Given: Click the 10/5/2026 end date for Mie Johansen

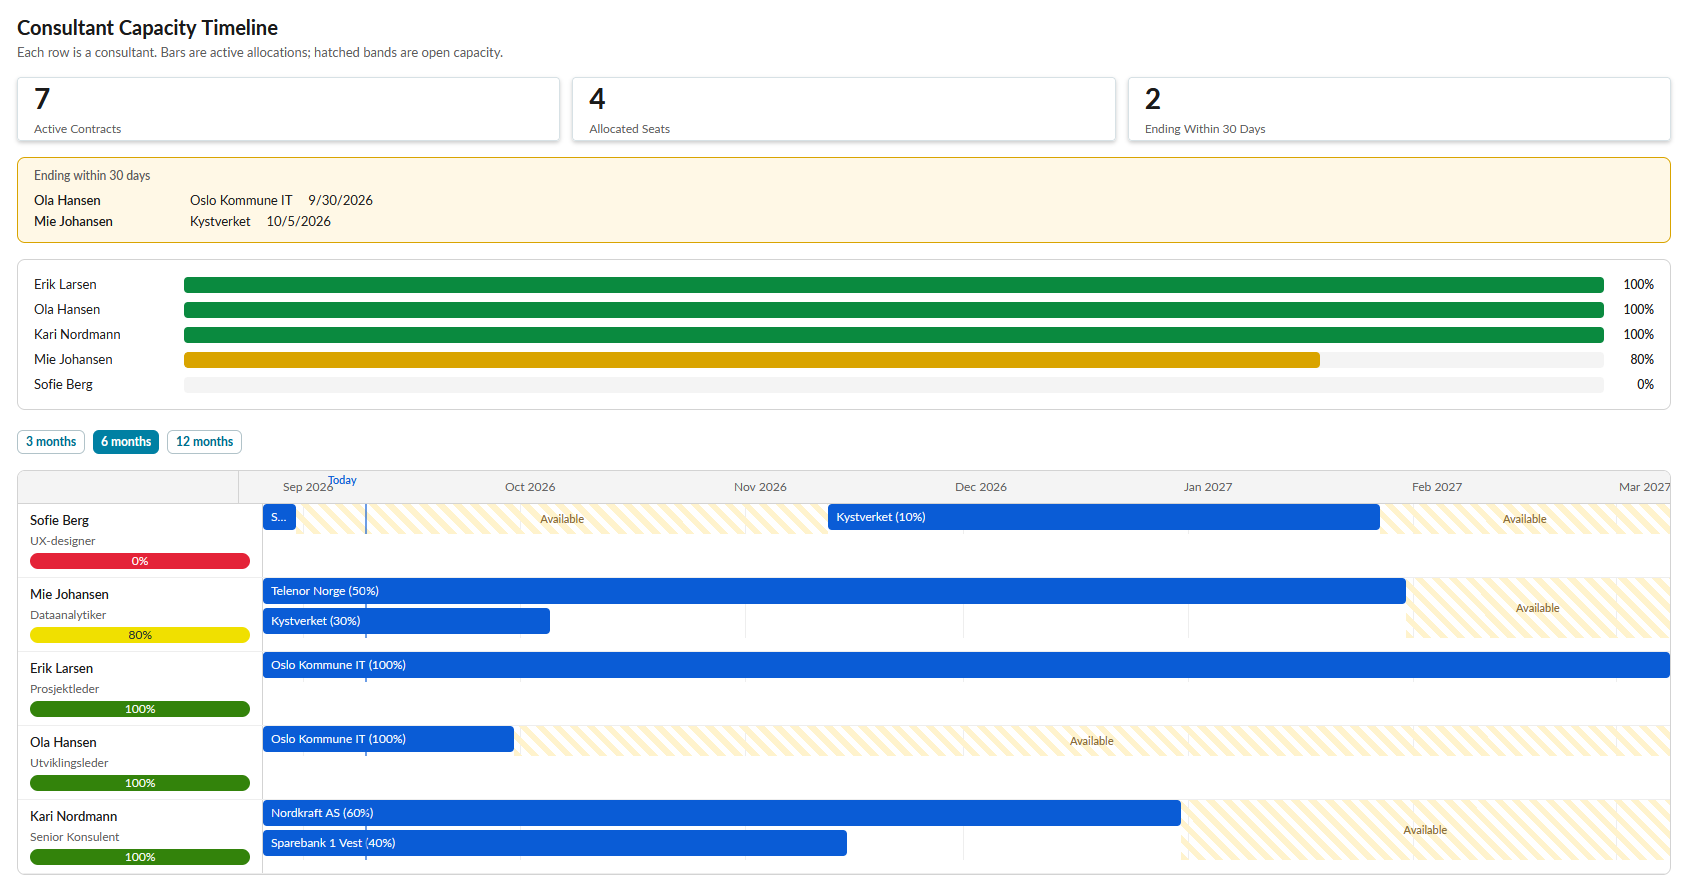Looking at the screenshot, I should click(x=298, y=221).
